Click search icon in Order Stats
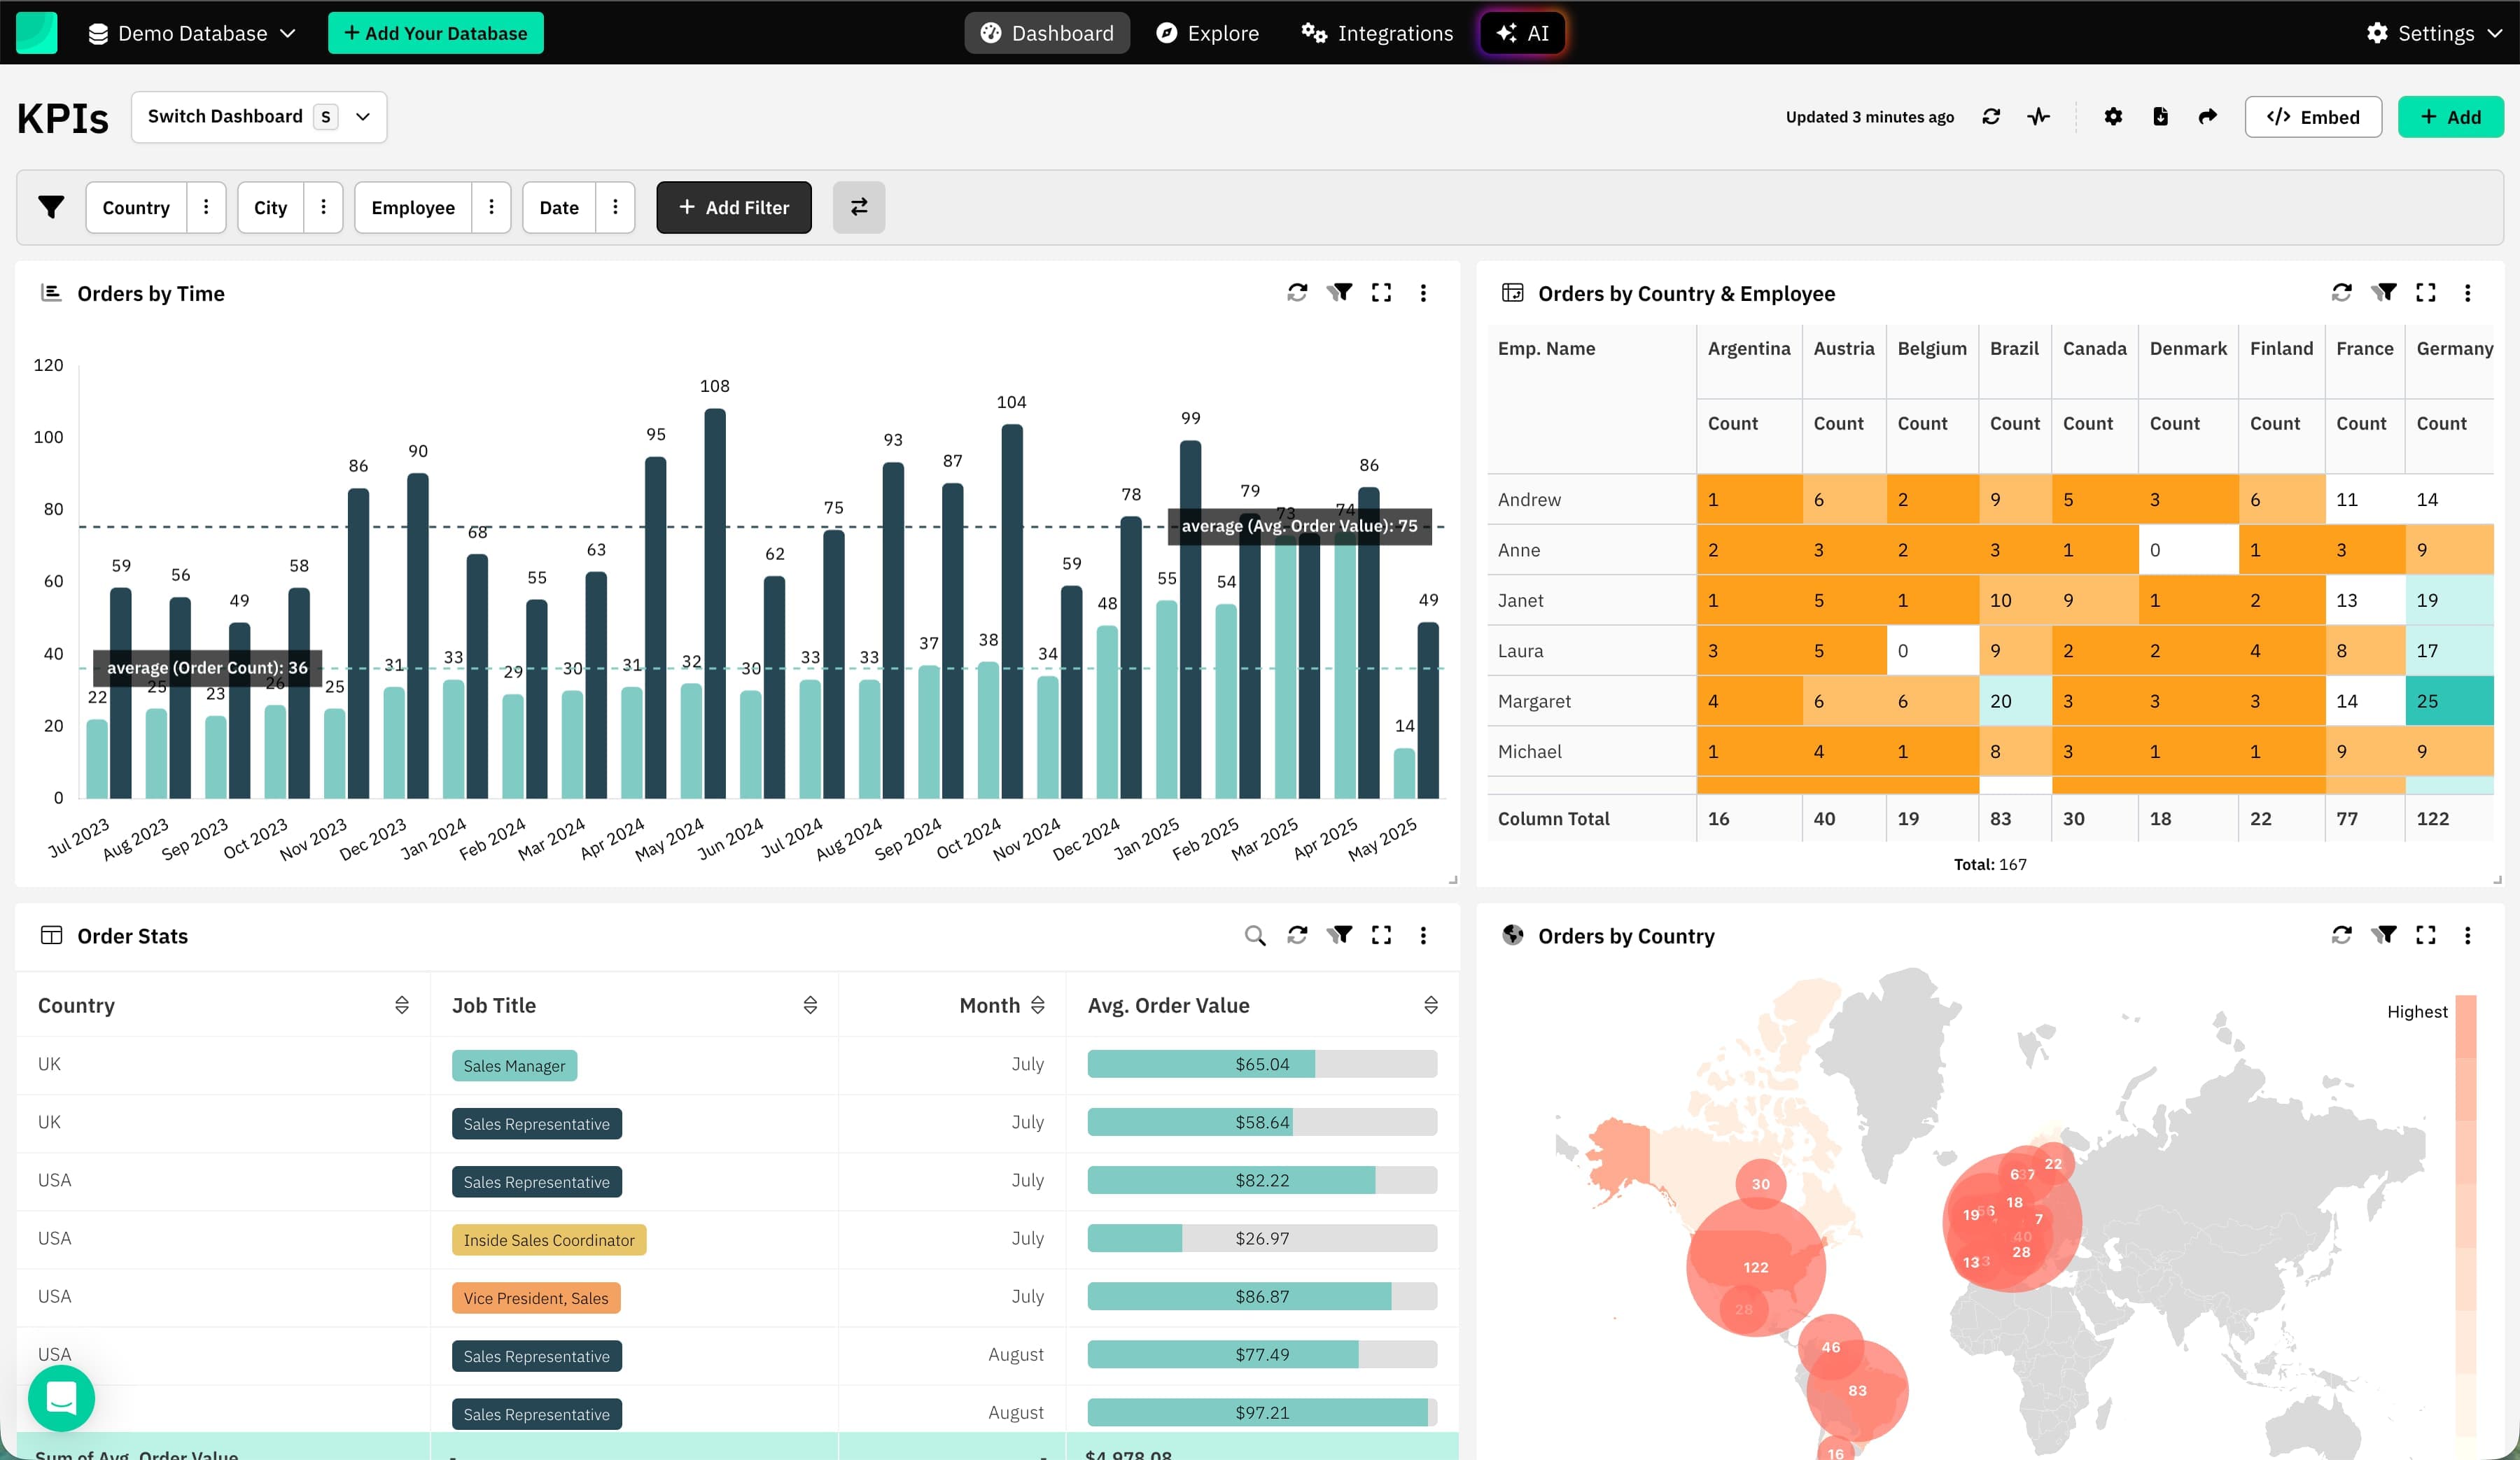Image resolution: width=2520 pixels, height=1460 pixels. click(1254, 935)
